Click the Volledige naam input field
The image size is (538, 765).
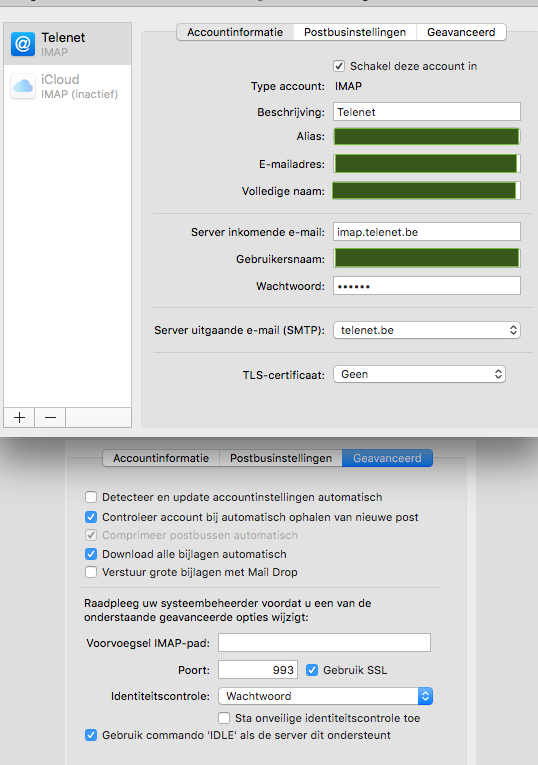[x=427, y=191]
